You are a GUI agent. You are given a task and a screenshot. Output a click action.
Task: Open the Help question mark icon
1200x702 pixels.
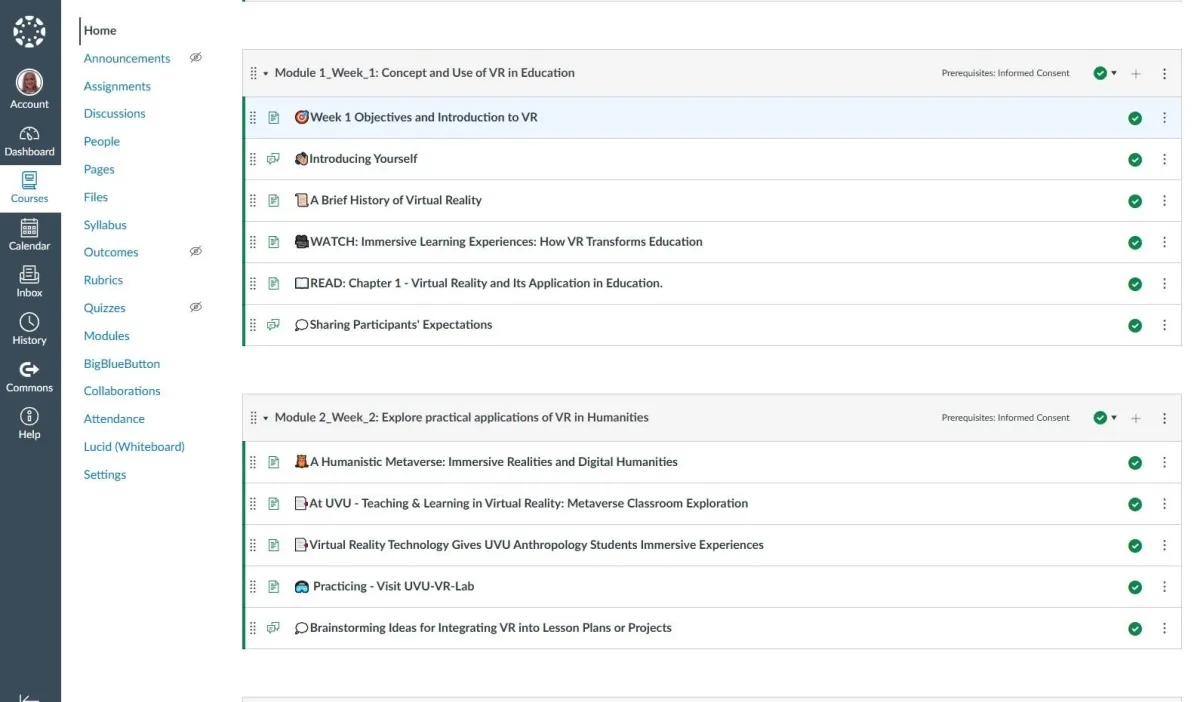(x=29, y=417)
